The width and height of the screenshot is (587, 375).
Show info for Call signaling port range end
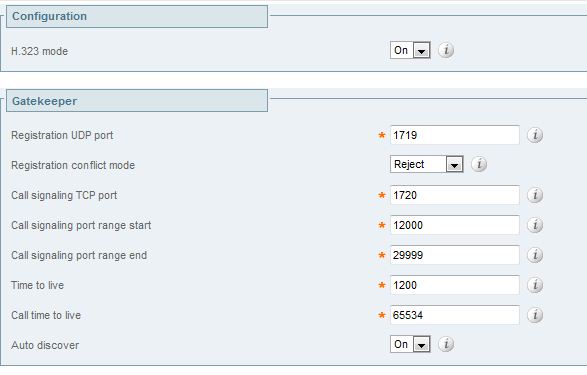[535, 255]
